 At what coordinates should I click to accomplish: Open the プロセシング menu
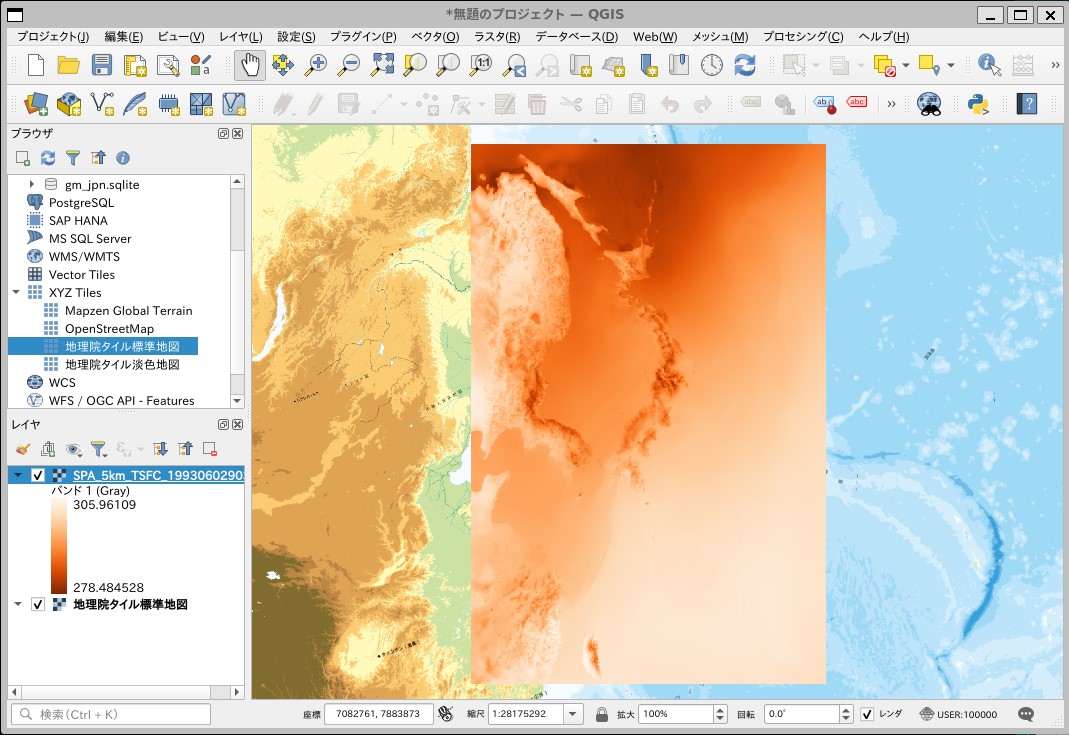tap(802, 37)
